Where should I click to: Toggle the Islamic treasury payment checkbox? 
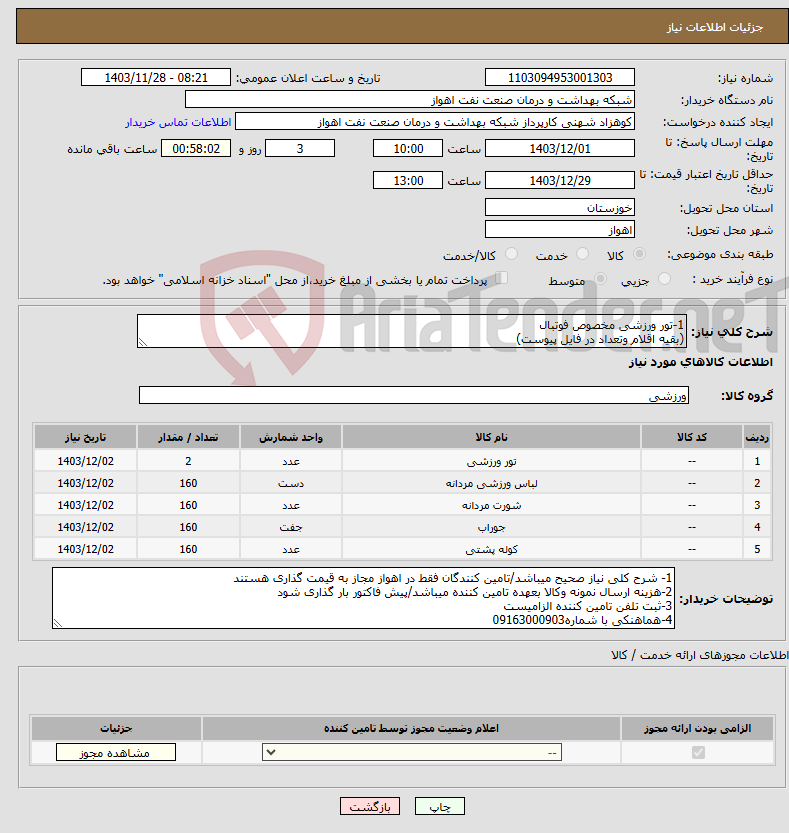(x=500, y=278)
